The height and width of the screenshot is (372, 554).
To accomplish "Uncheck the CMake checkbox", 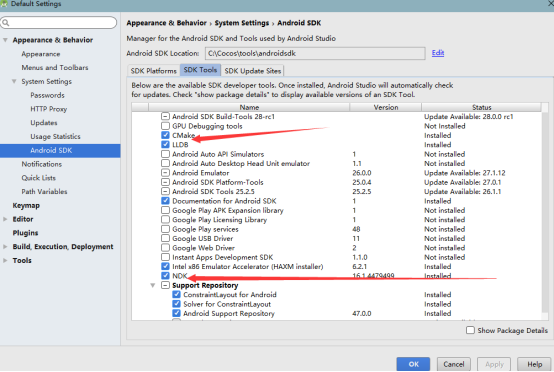I will (165, 135).
